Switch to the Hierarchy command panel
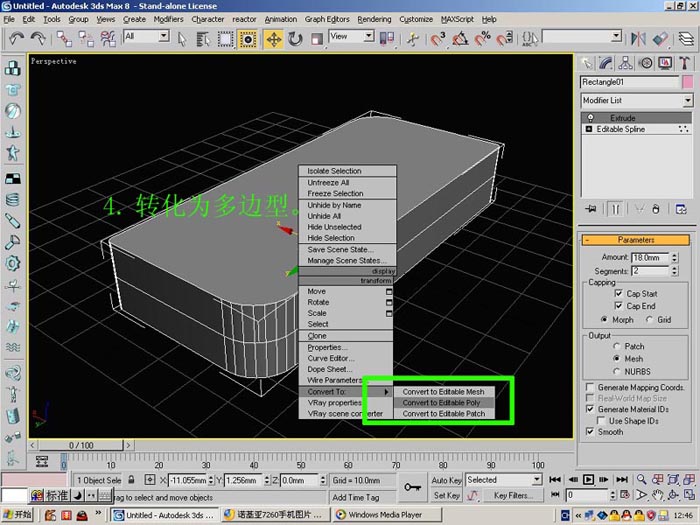 pyautogui.click(x=625, y=63)
